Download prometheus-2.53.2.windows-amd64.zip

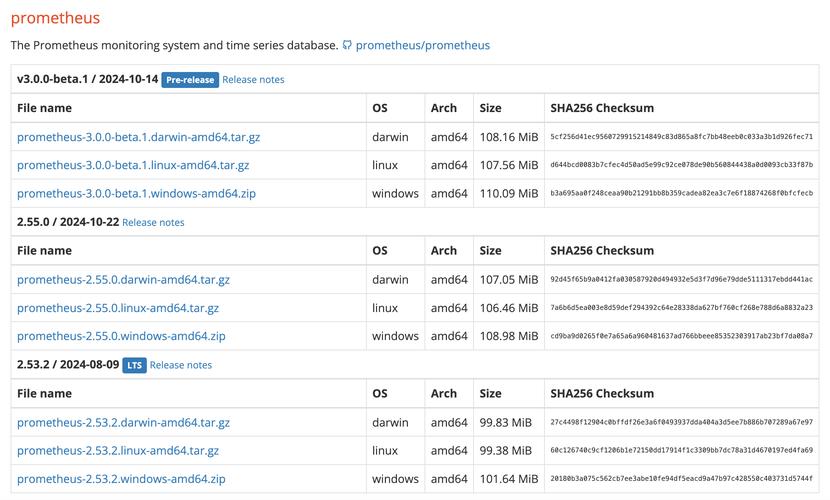[x=121, y=478]
